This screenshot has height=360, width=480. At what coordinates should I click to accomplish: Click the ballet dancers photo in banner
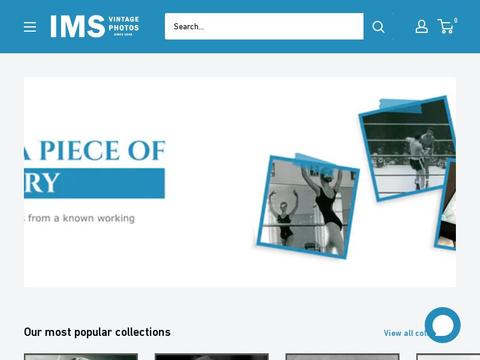(307, 207)
